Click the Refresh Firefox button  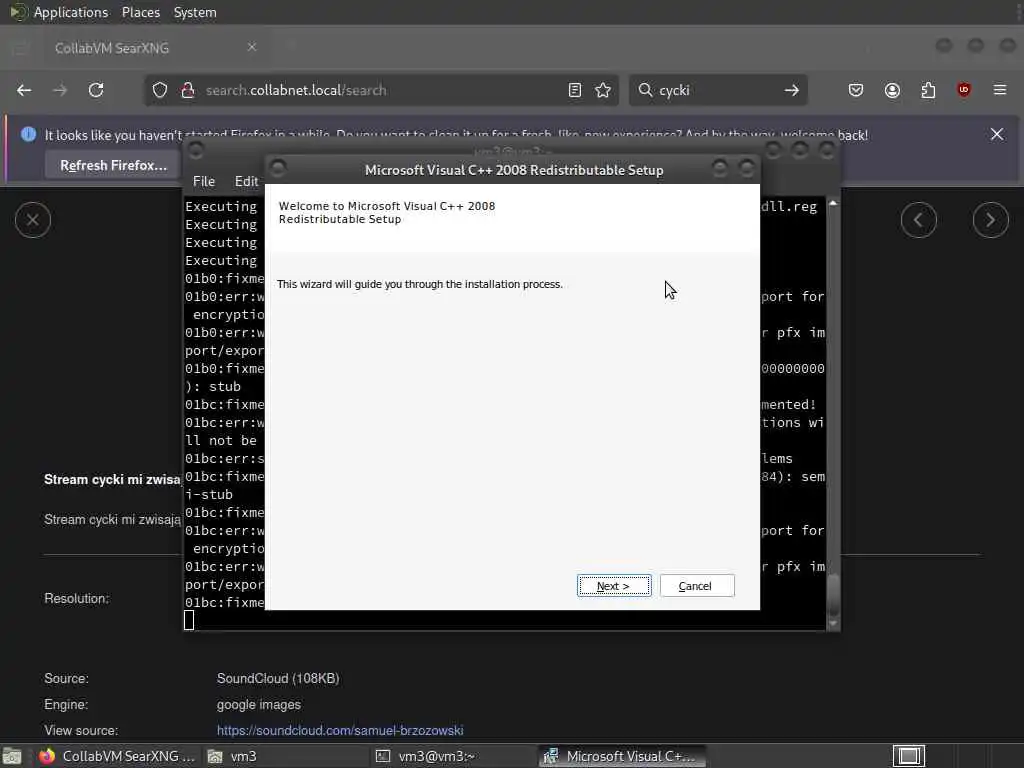pos(114,165)
